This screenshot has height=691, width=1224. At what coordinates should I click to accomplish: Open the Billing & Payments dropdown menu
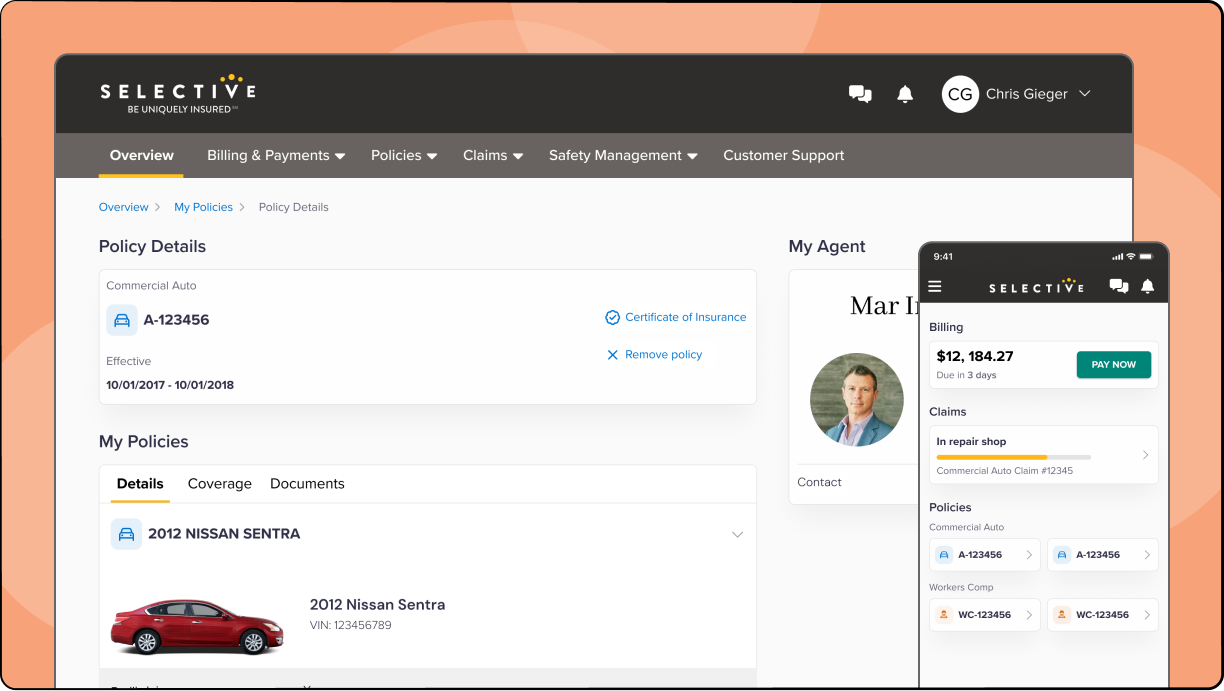pos(275,155)
